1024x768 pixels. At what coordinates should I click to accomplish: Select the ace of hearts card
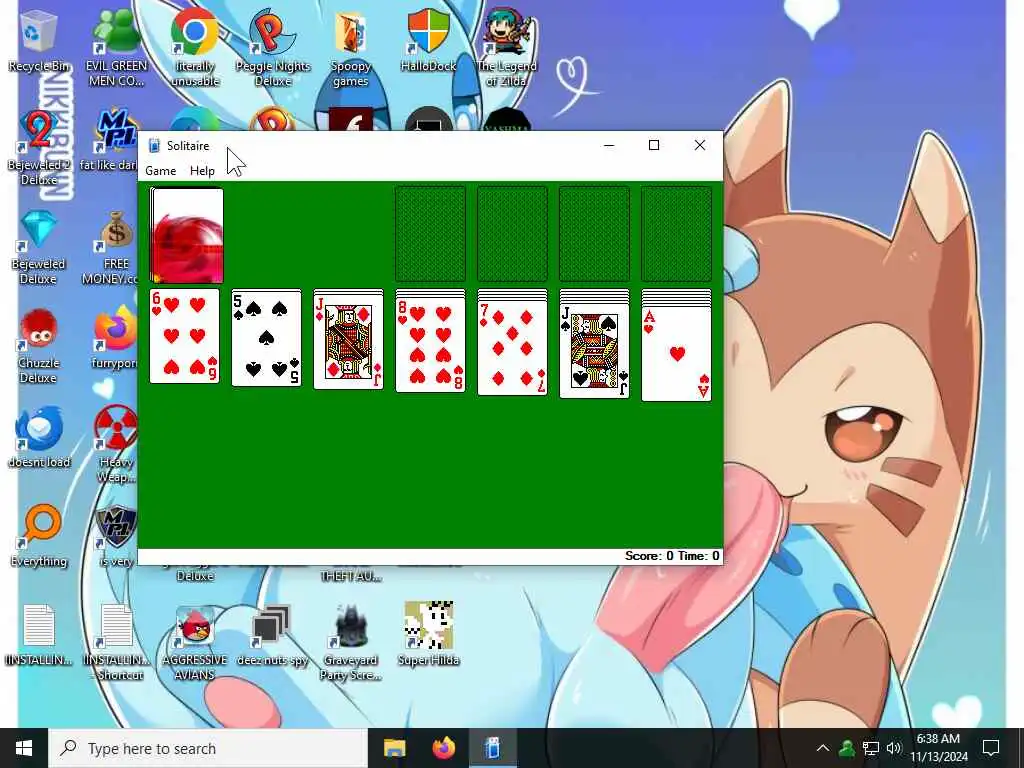[677, 353]
